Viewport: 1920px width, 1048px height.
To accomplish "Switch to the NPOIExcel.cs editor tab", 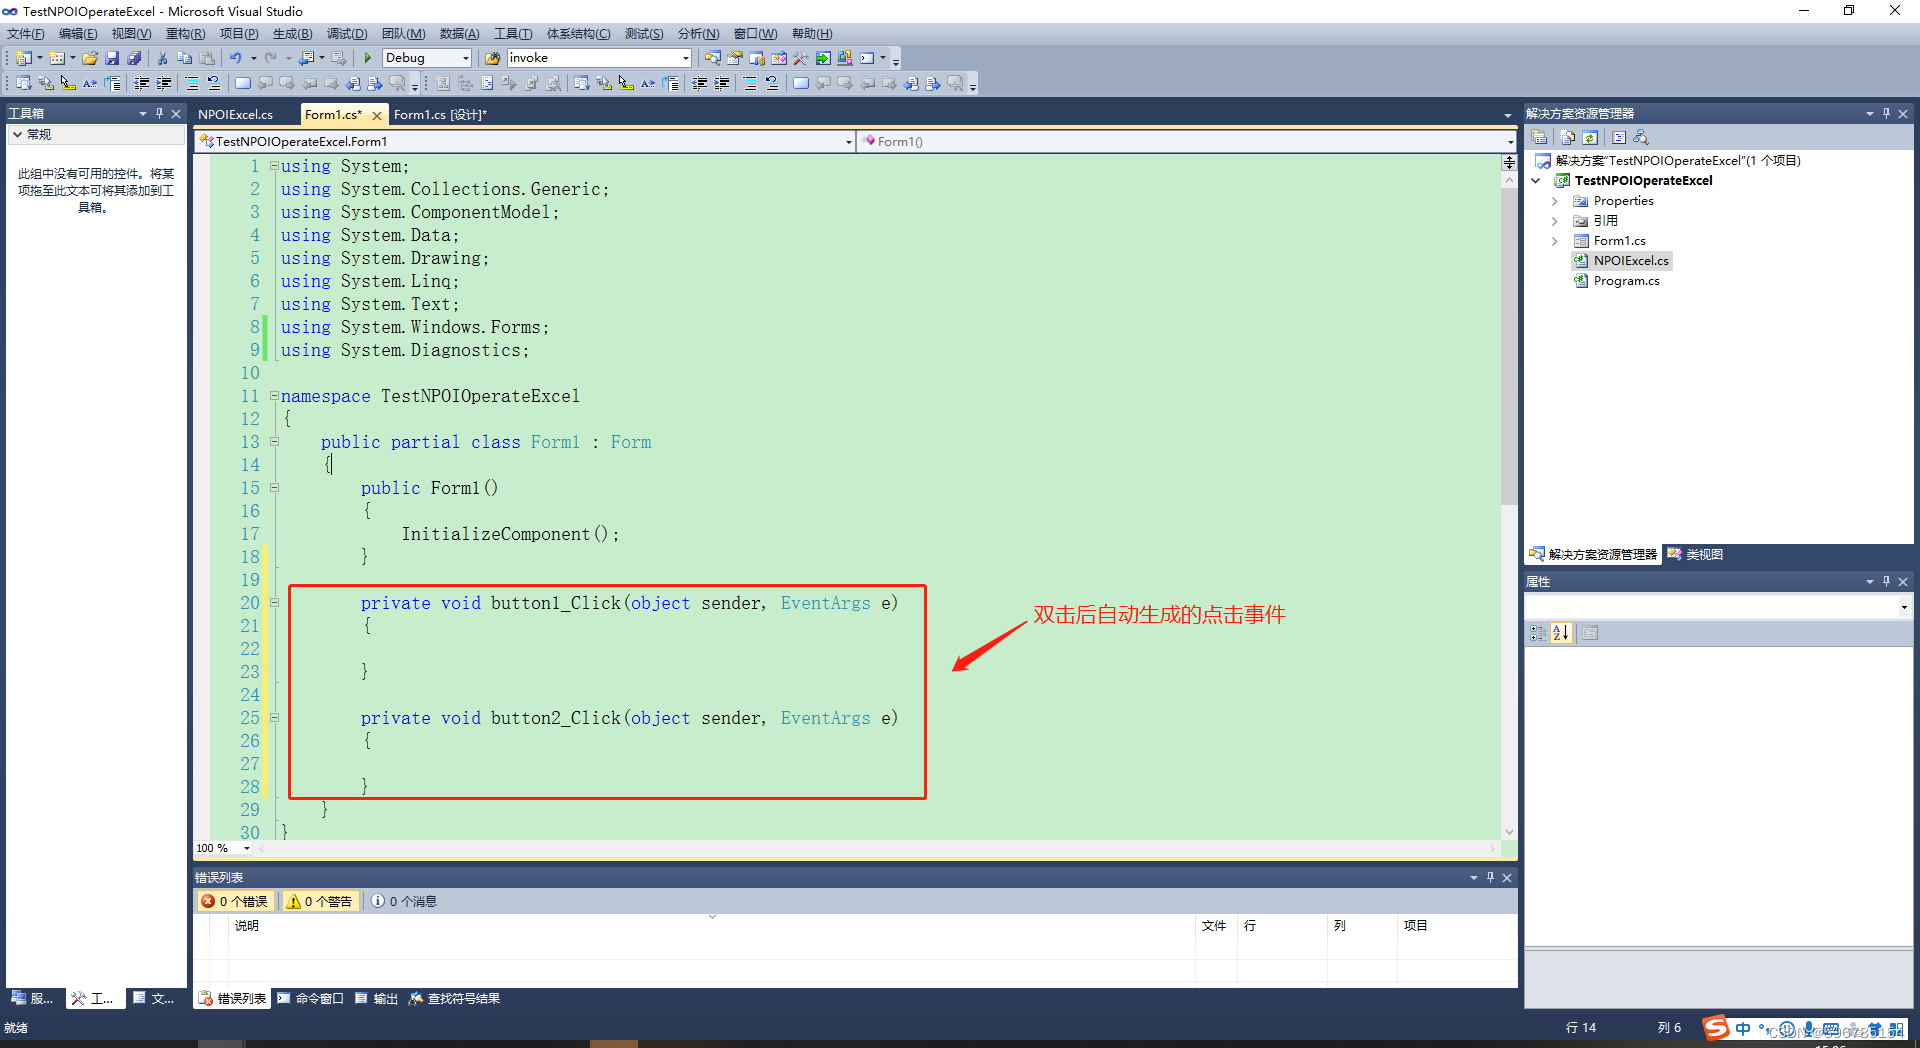I will click(x=235, y=115).
